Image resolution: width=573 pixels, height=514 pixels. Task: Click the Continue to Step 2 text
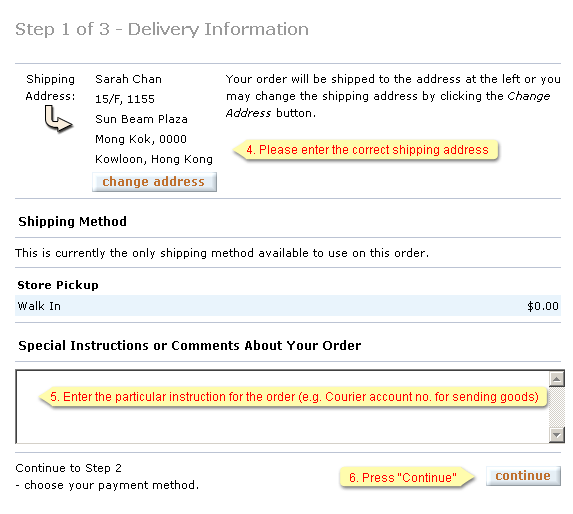(x=68, y=468)
